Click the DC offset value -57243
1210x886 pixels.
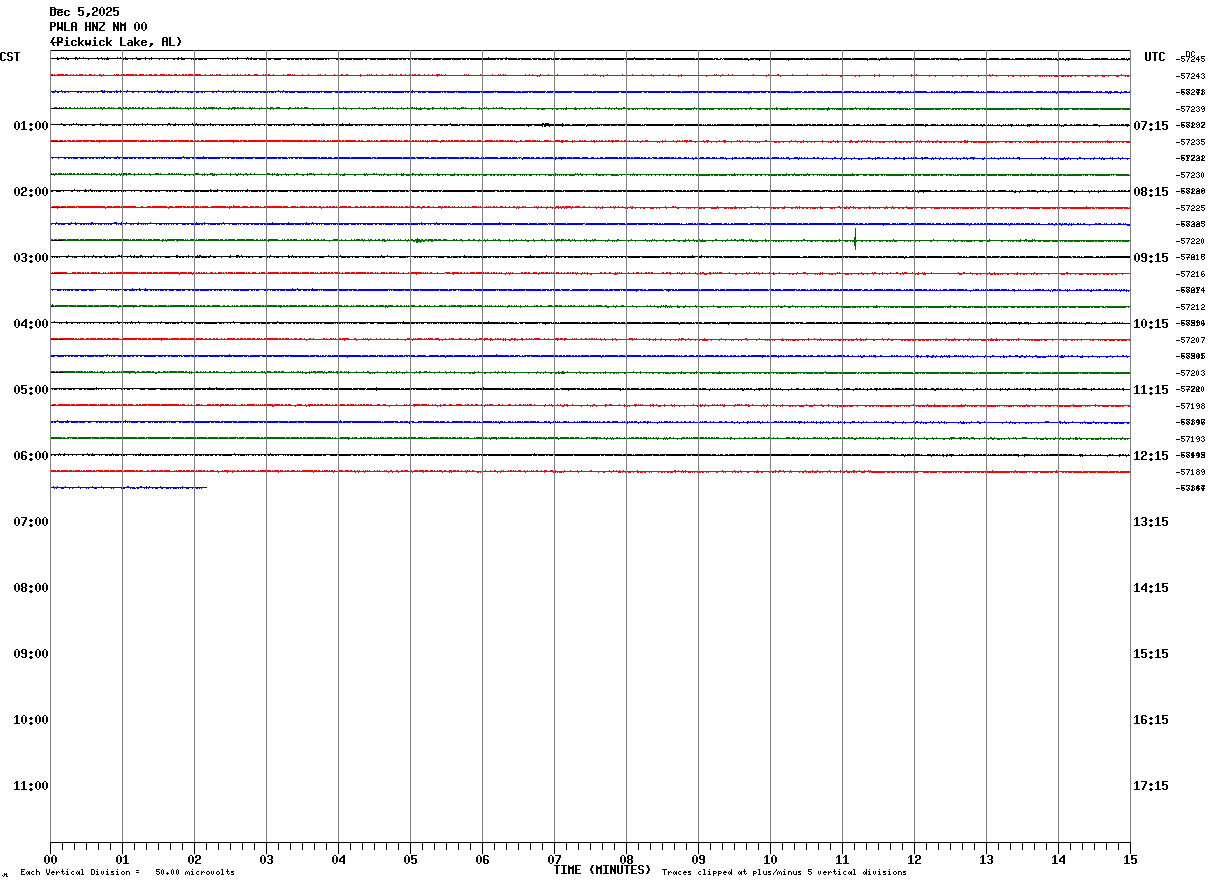click(x=1190, y=76)
